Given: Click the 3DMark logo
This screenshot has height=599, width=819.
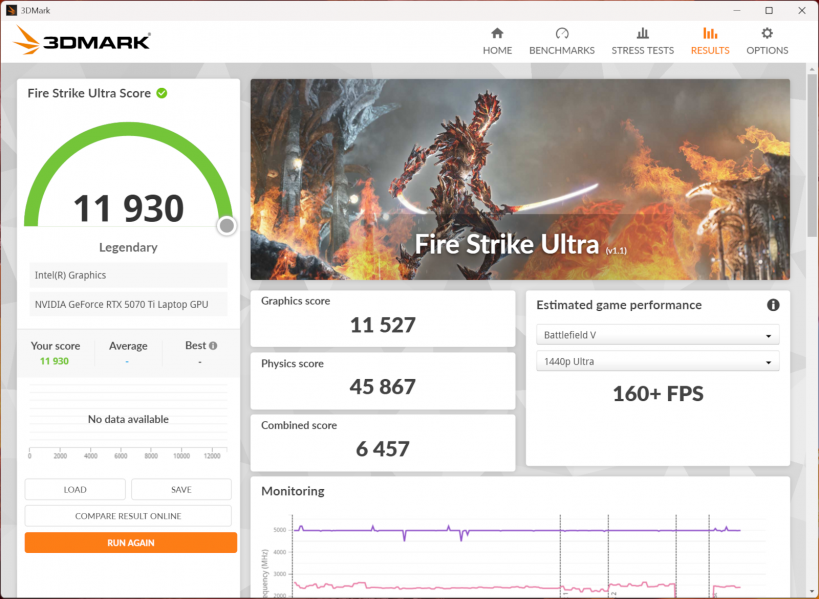Looking at the screenshot, I should 83,41.
